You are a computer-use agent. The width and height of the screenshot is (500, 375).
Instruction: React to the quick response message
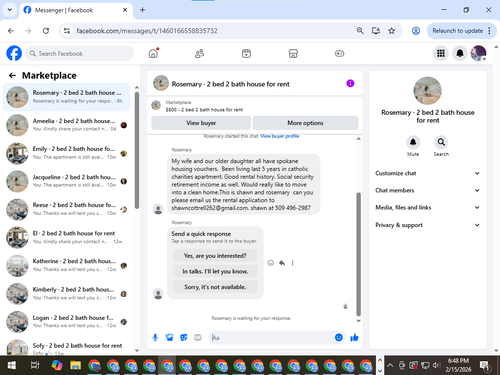[x=271, y=263]
